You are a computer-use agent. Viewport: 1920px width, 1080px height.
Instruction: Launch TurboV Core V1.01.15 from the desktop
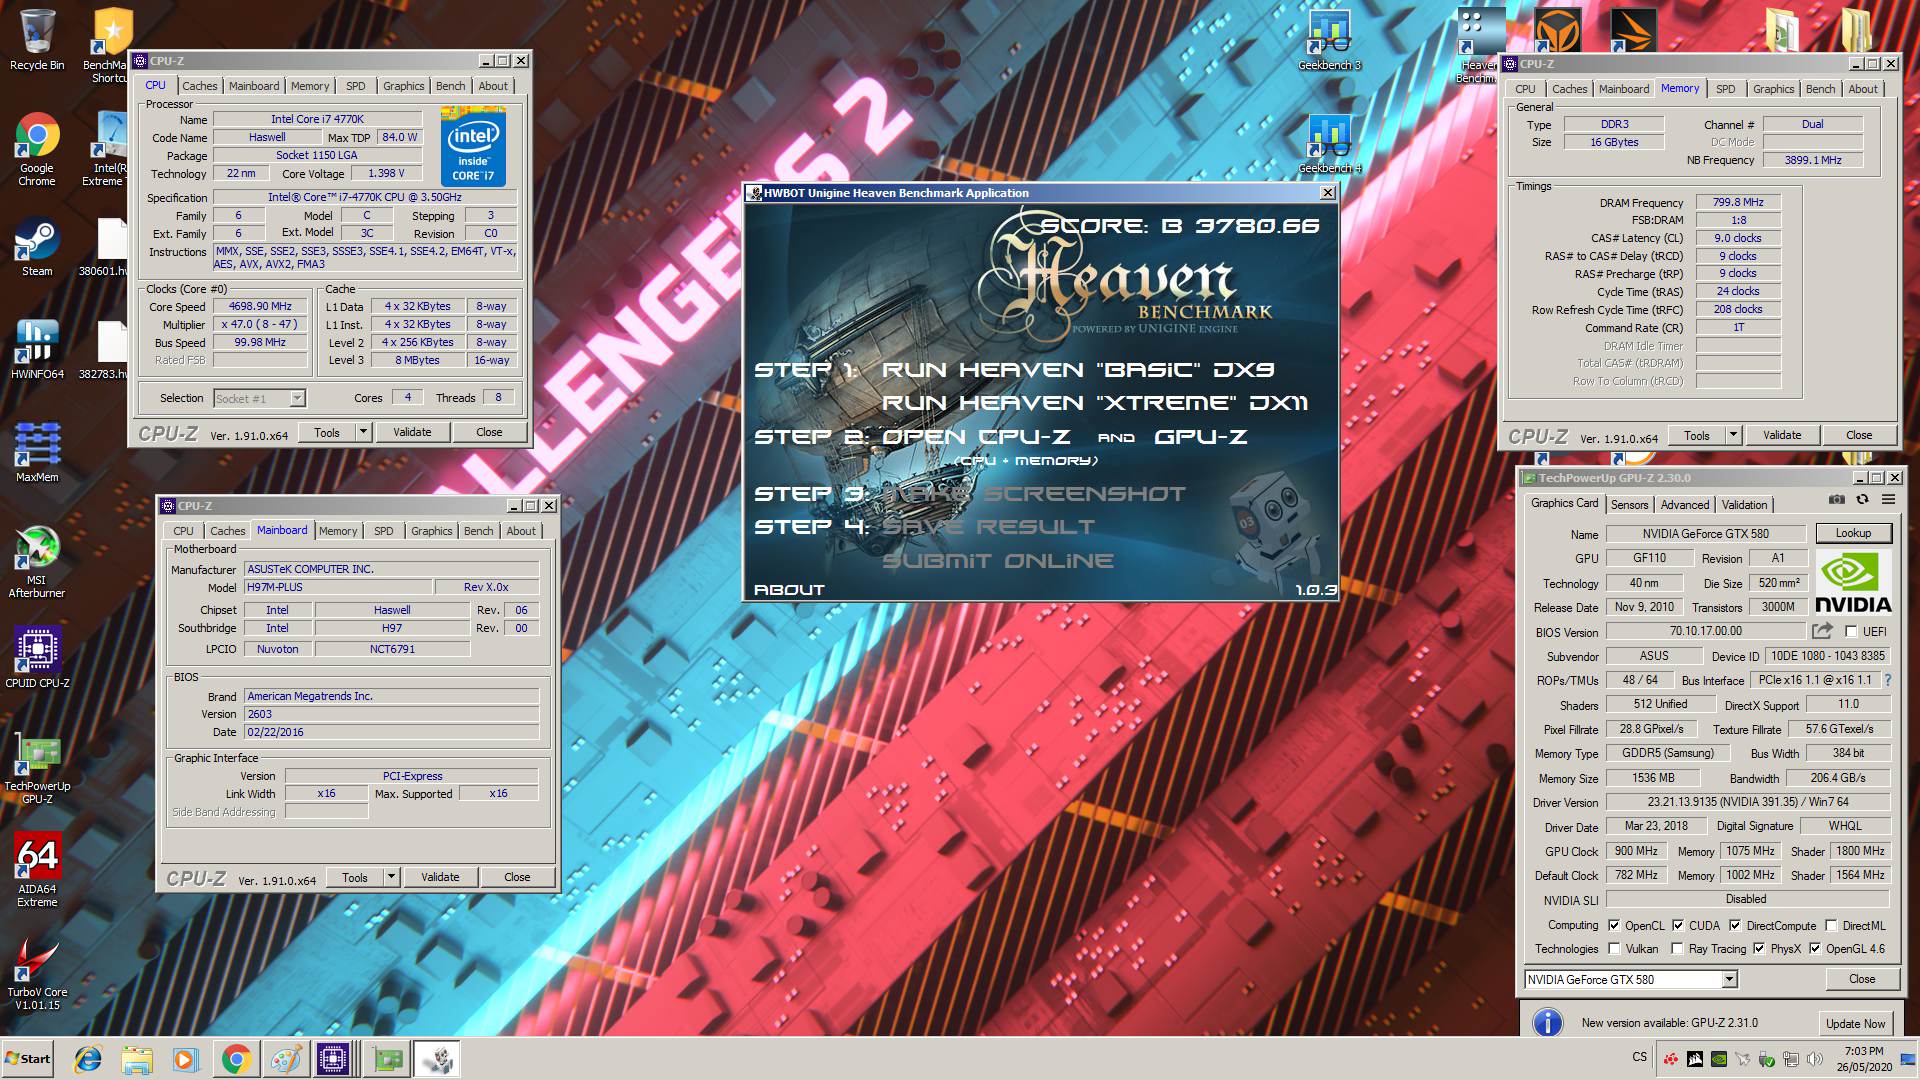click(37, 975)
